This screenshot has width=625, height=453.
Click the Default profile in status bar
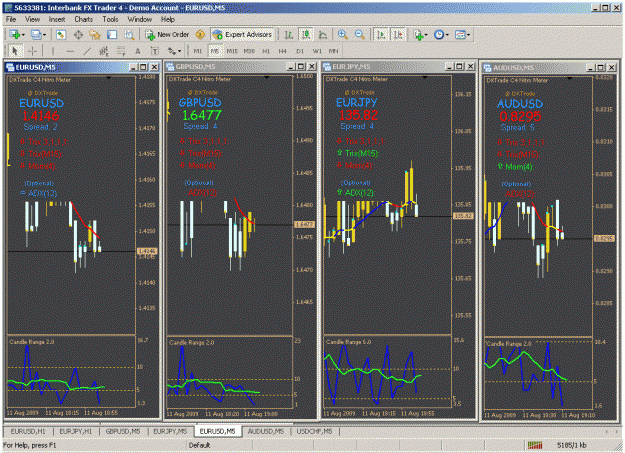199,445
